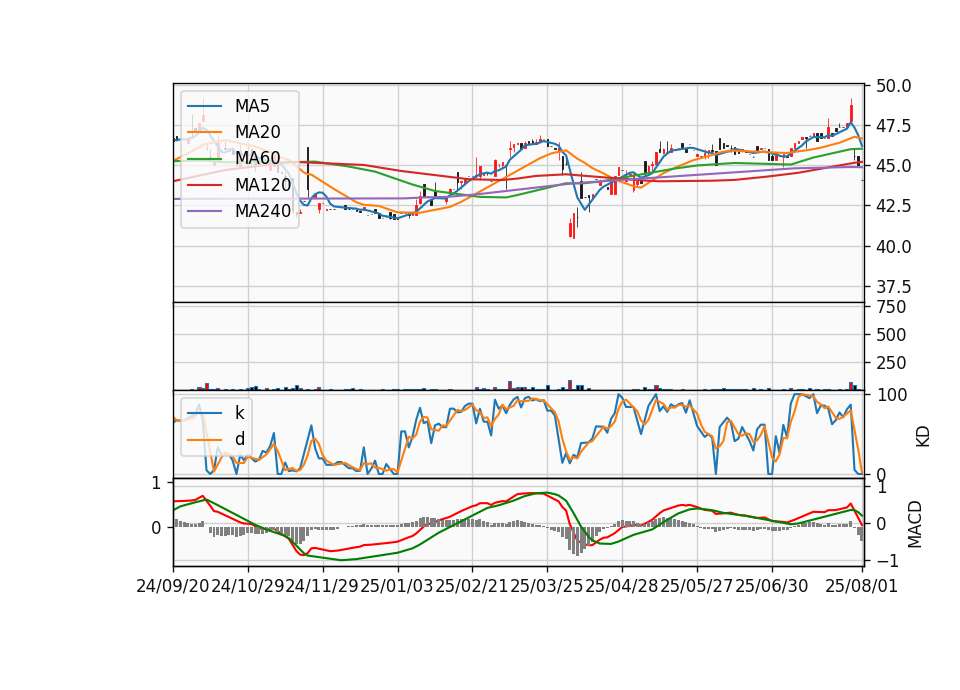Click the 25/04/28 date axis label
This screenshot has height=690, width=960.
tap(622, 586)
